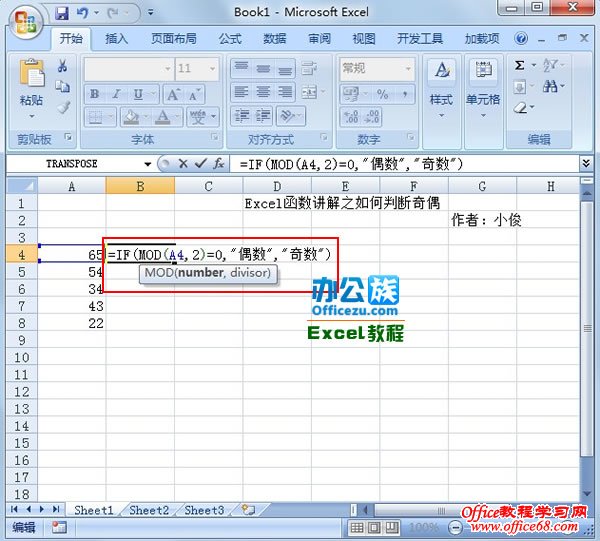The height and width of the screenshot is (541, 600).
Task: Select row 4 header
Action: 22,255
